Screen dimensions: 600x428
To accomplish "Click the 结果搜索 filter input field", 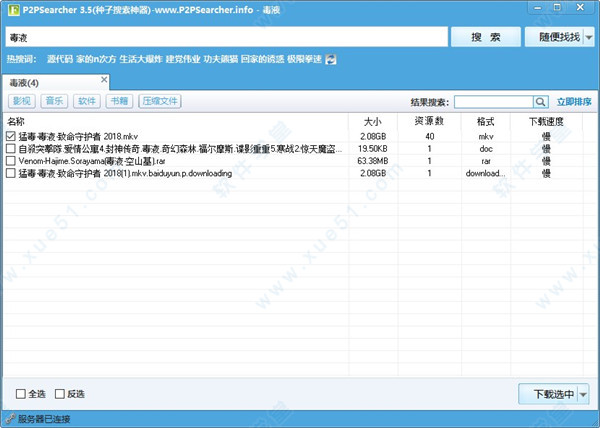I will point(494,102).
